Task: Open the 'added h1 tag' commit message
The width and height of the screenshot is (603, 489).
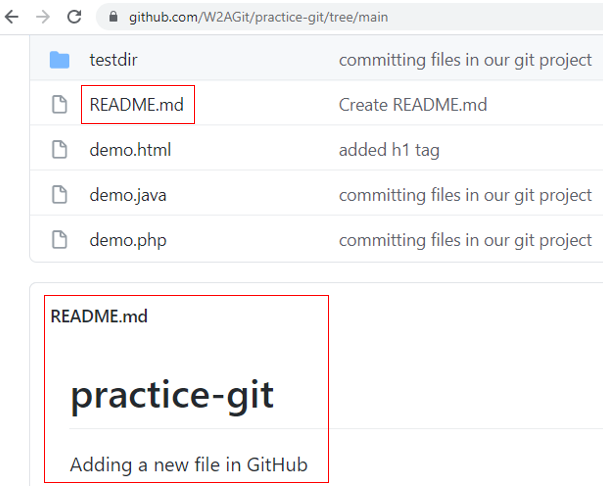Action: point(389,150)
